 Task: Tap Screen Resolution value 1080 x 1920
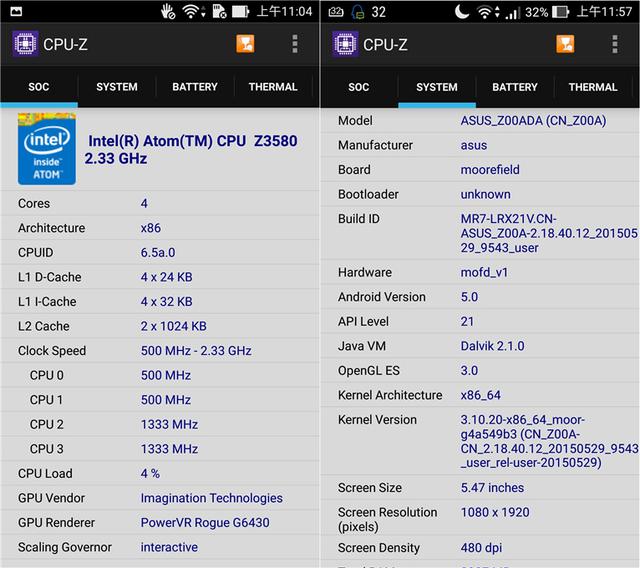(495, 512)
